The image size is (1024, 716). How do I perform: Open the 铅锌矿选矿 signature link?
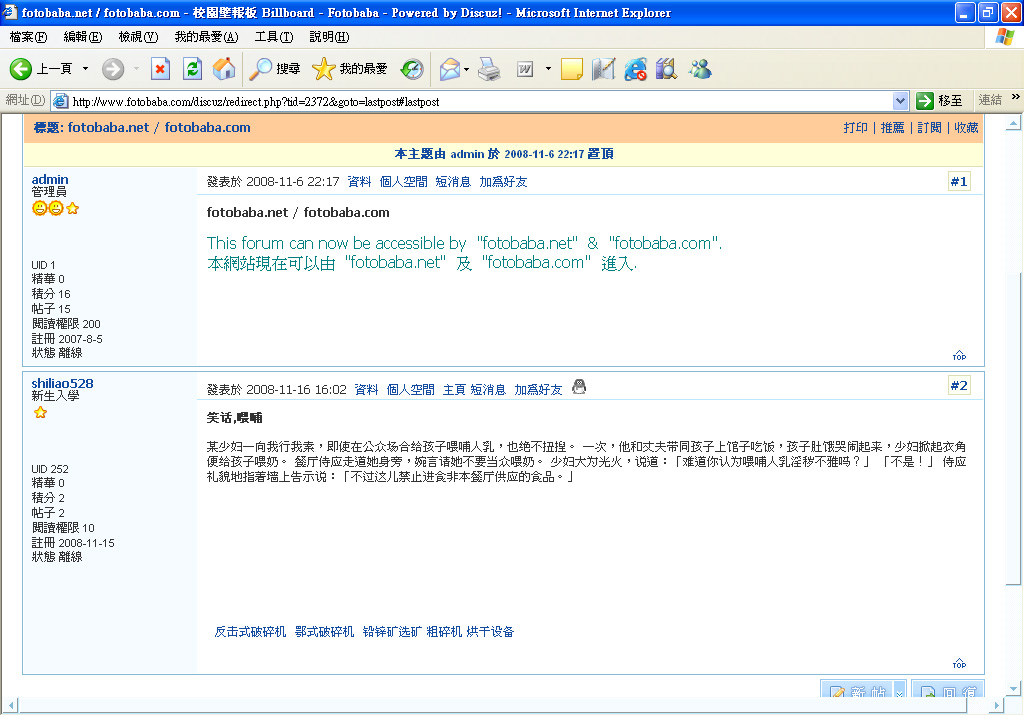392,632
